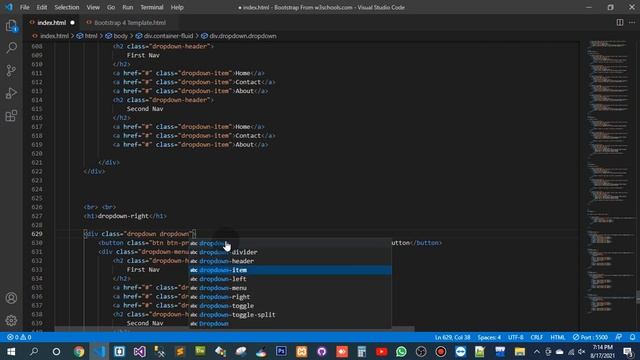Image resolution: width=640 pixels, height=360 pixels.
Task: Open GitHub Desktop from the taskbar
Action: pyautogui.click(x=322, y=351)
